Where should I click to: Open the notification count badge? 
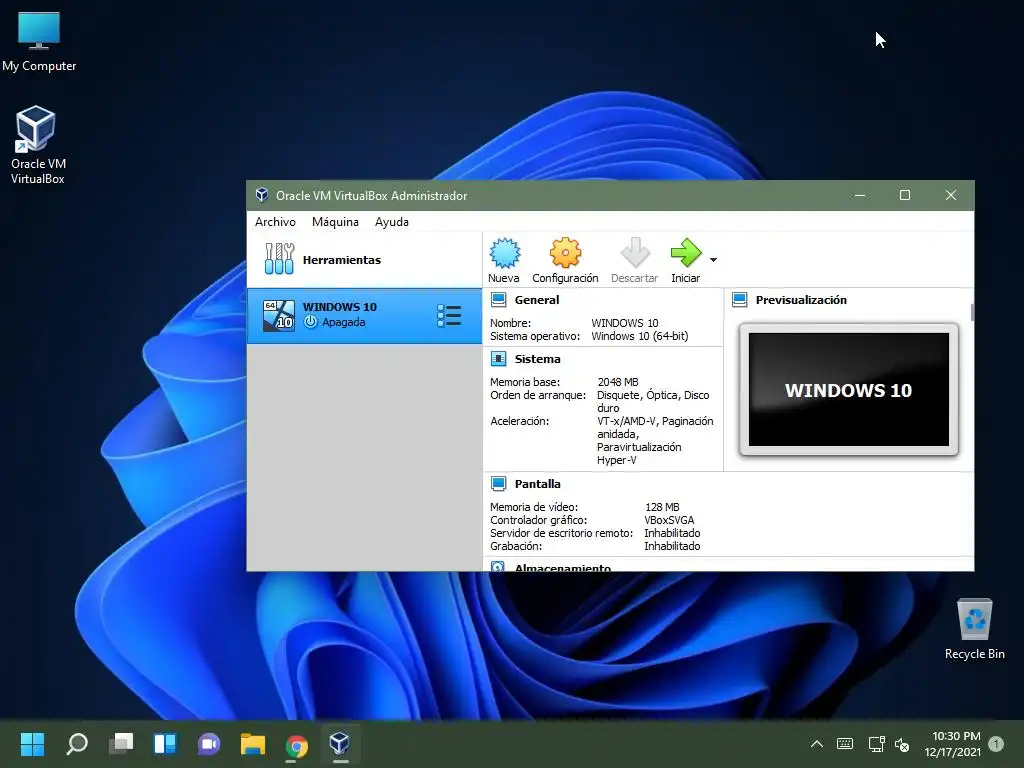(996, 744)
